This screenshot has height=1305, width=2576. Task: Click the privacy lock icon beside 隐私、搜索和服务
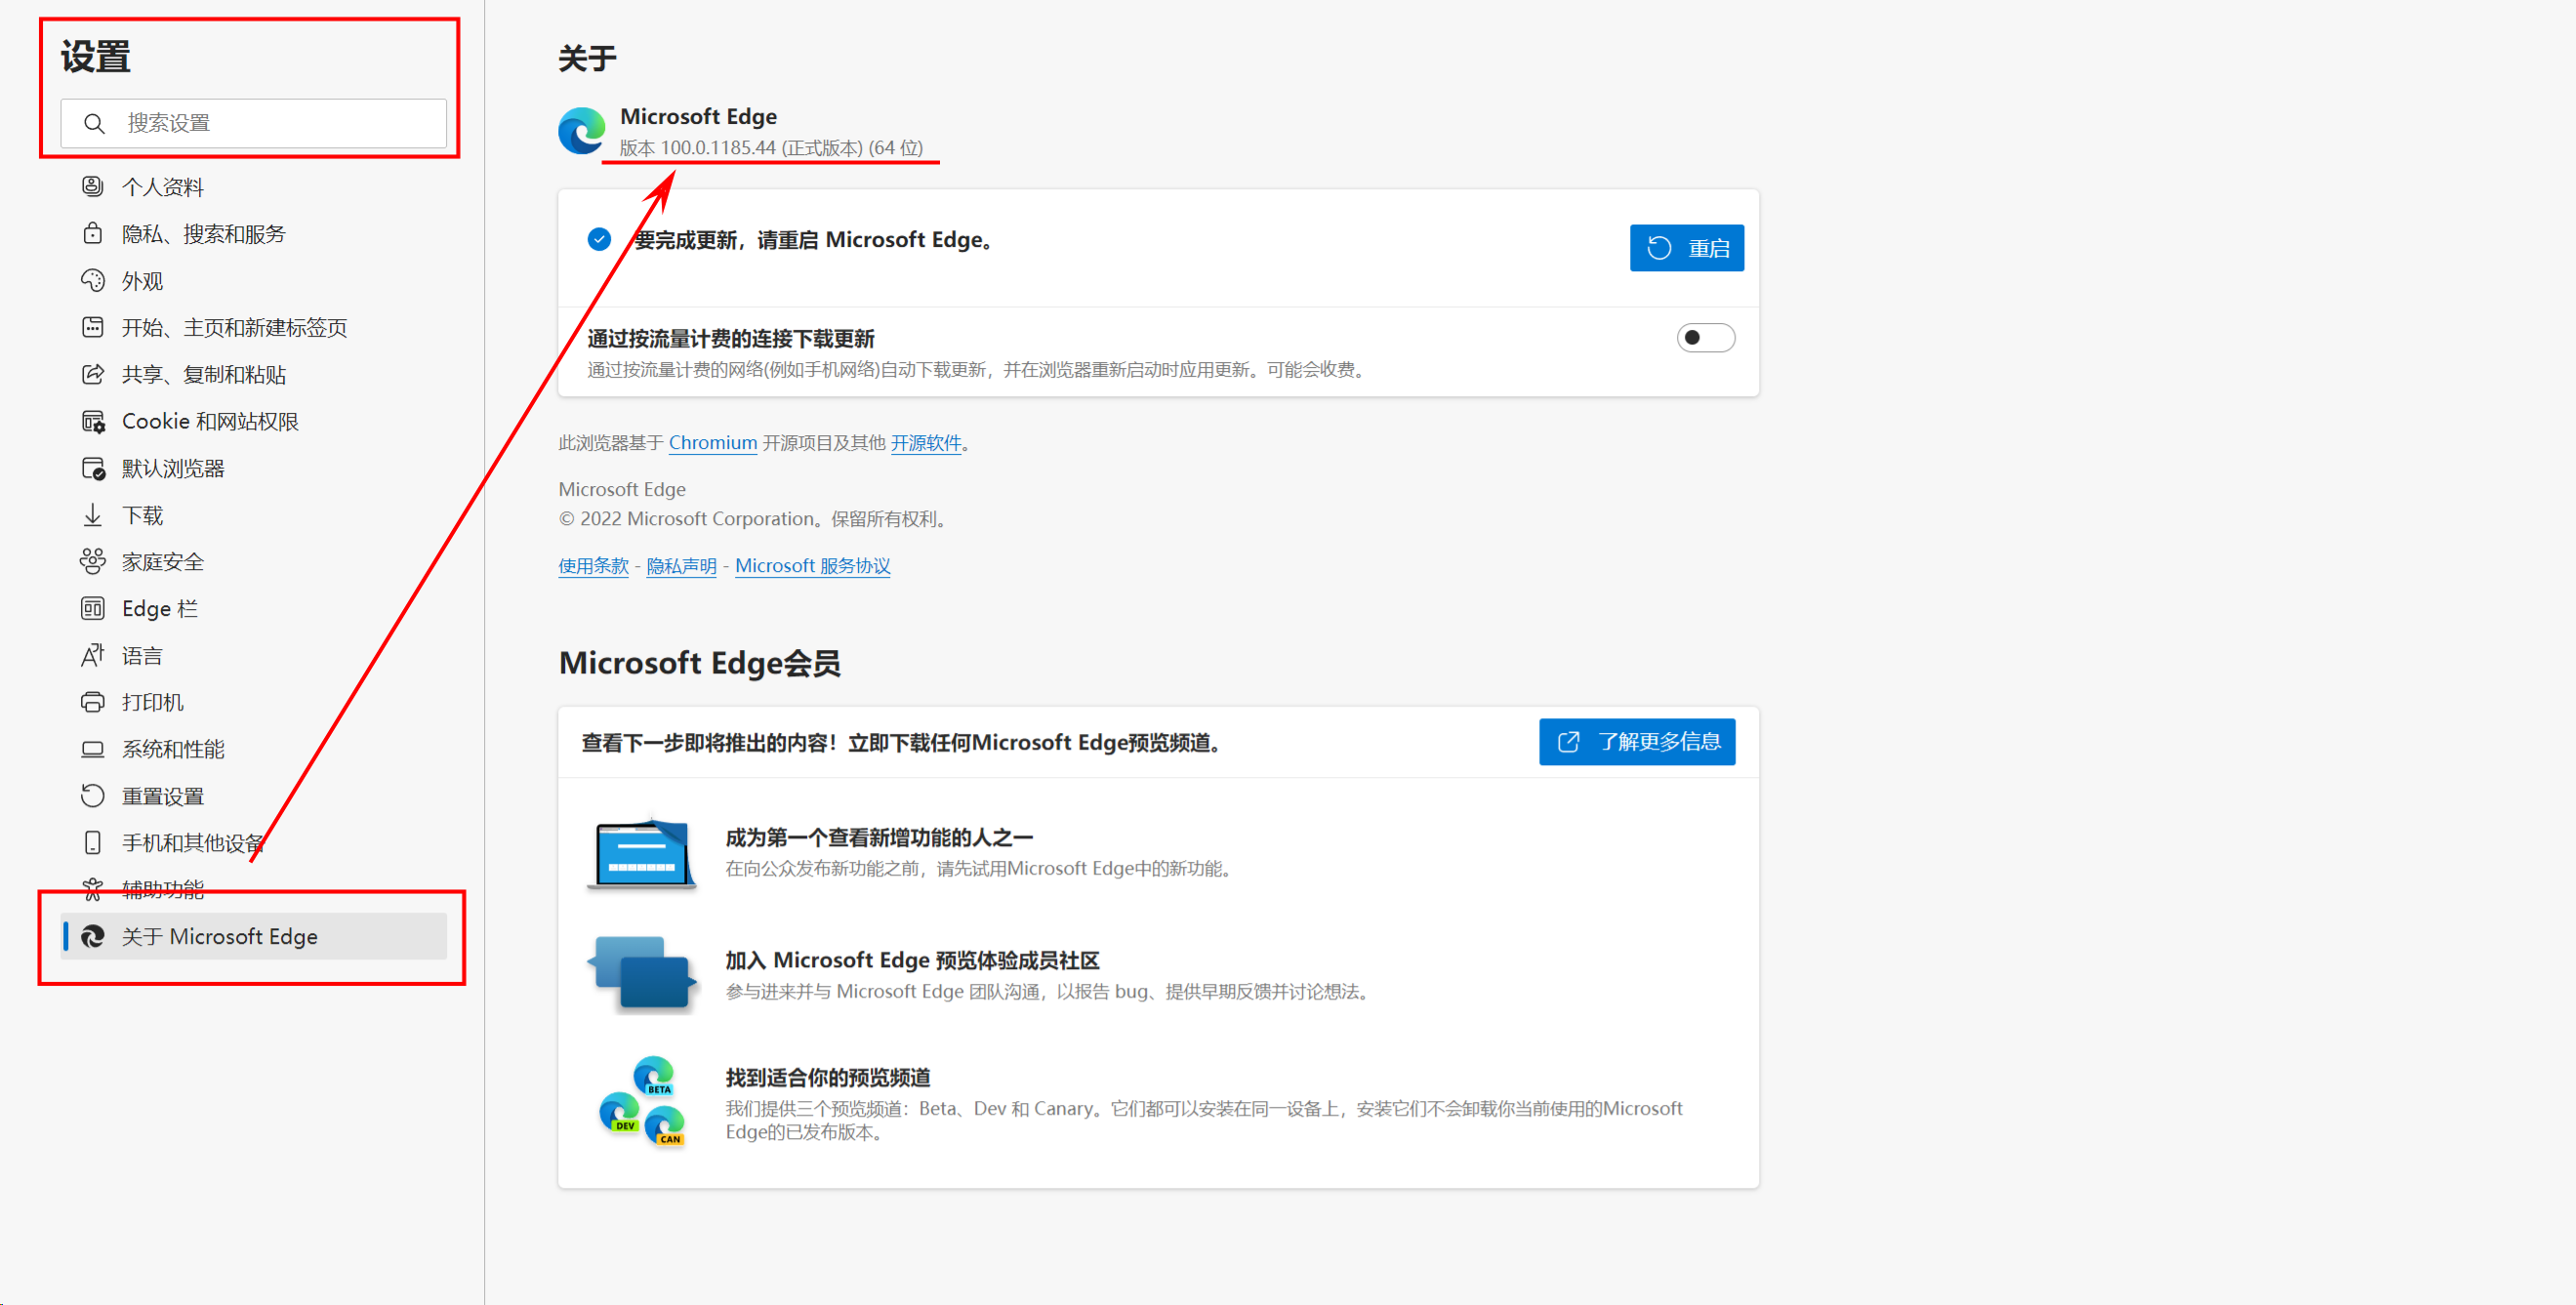click(x=92, y=233)
